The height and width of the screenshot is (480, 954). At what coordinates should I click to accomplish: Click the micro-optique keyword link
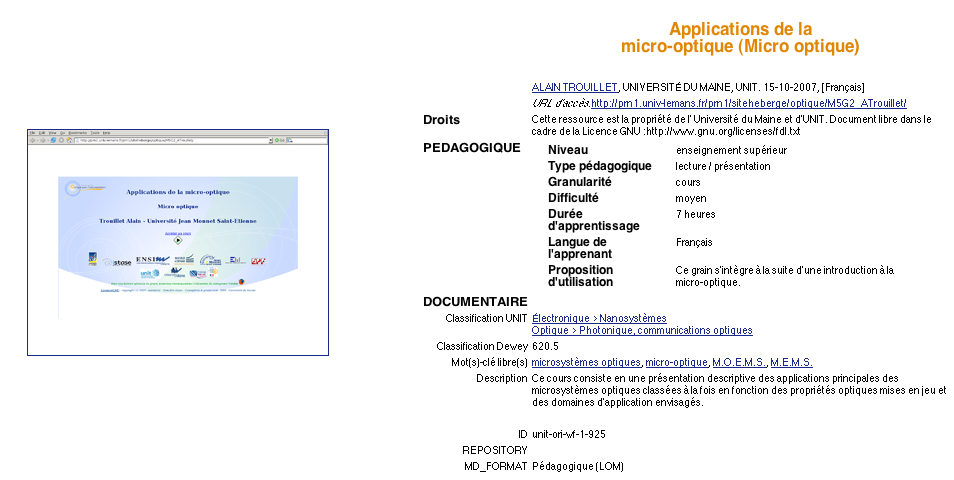(677, 363)
